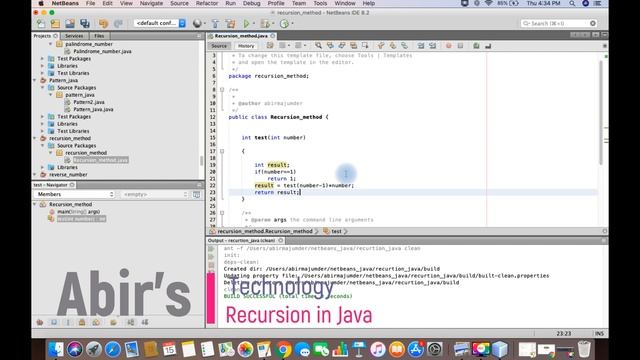Toggle Bookmark icon in editor toolbar
This screenshot has width=640, height=360.
(x=404, y=46)
